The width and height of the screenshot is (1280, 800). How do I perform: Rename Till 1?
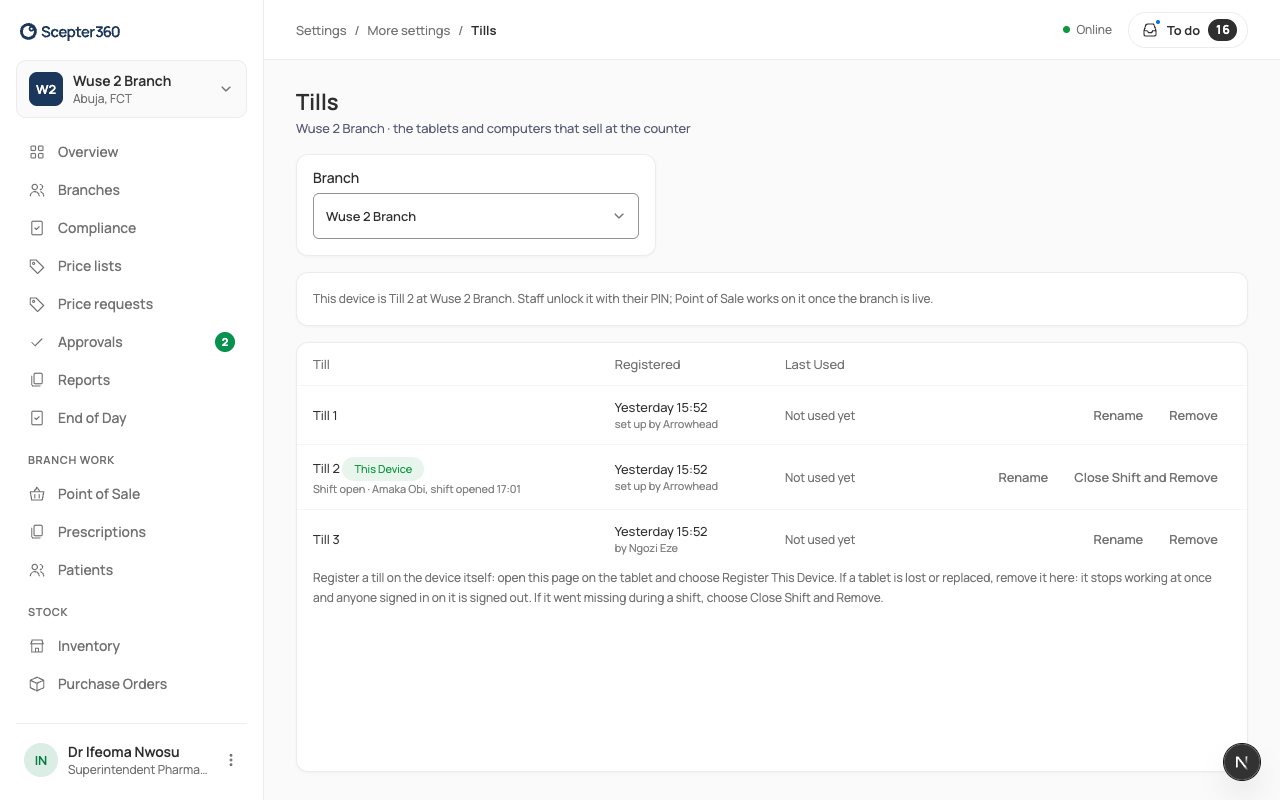[1118, 416]
